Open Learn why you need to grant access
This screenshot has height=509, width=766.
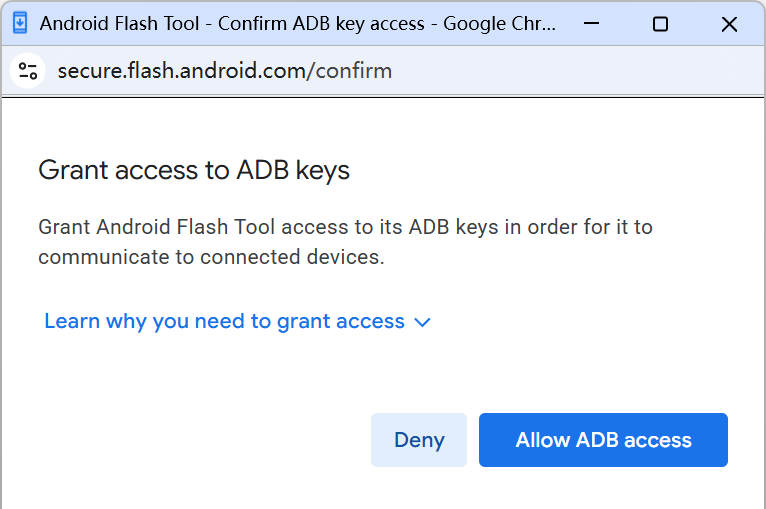224,321
